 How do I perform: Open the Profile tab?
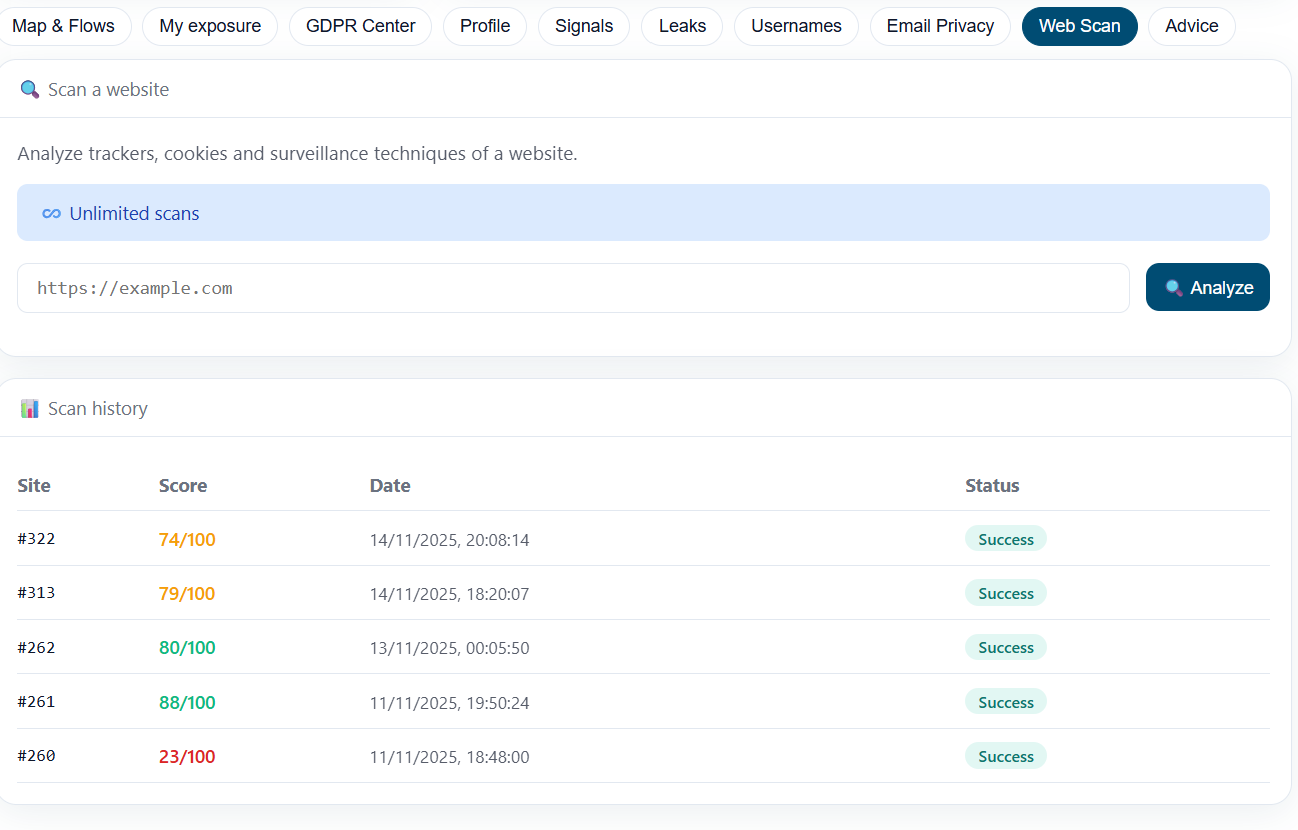click(485, 26)
